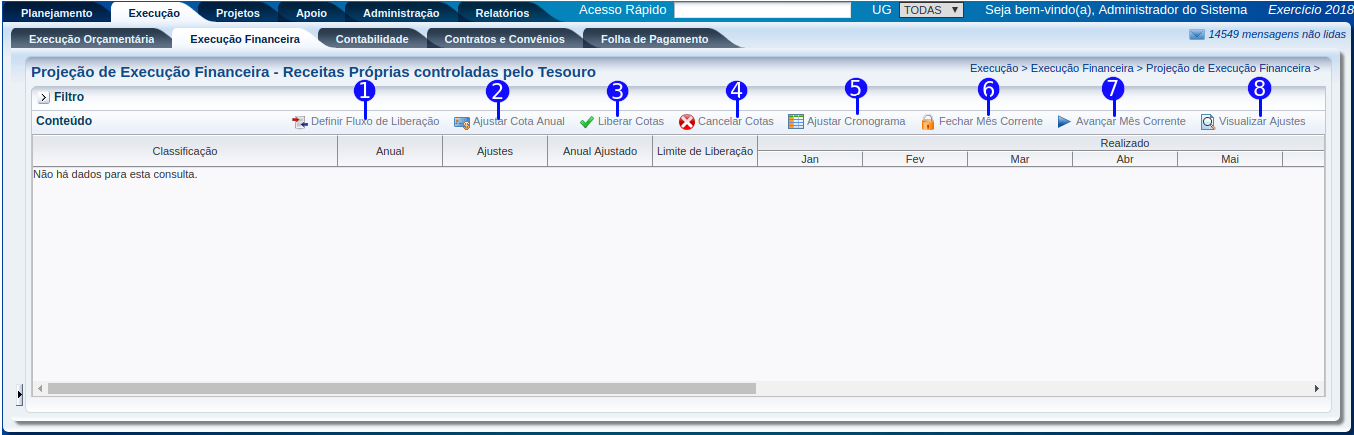
Task: Click the red Cancelar Cotas icon
Action: 687,122
